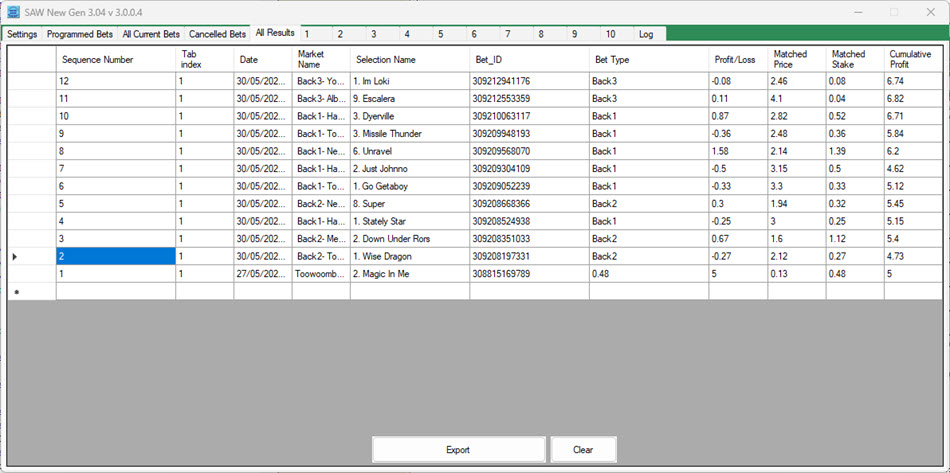Click the Bet_ID cell 309209568070
The width and height of the screenshot is (950, 473).
click(x=528, y=151)
